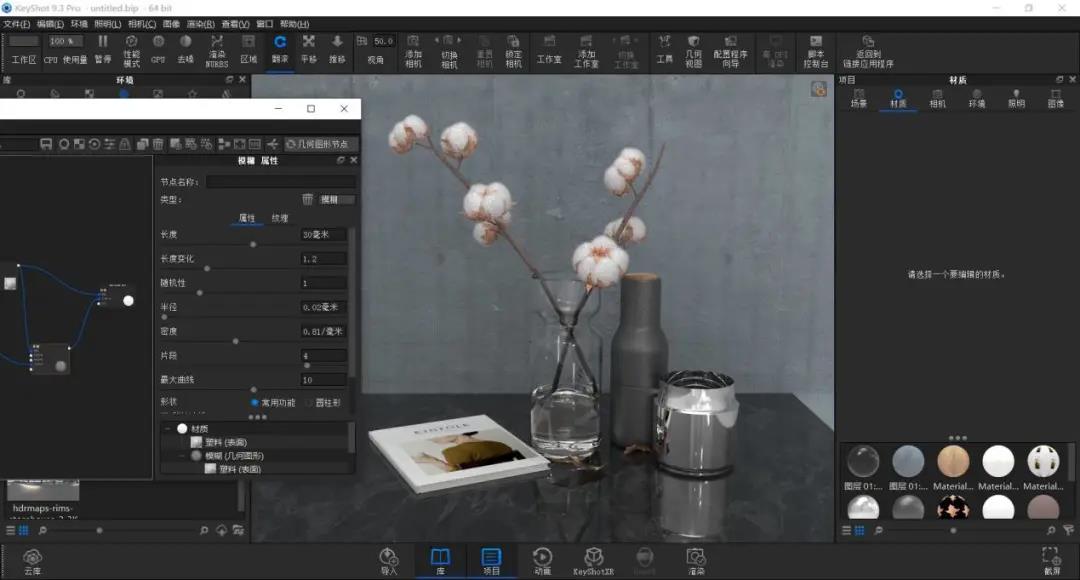Screen dimensions: 1080x580
Task: Select the 平移 pan tool icon
Action: click(x=309, y=50)
